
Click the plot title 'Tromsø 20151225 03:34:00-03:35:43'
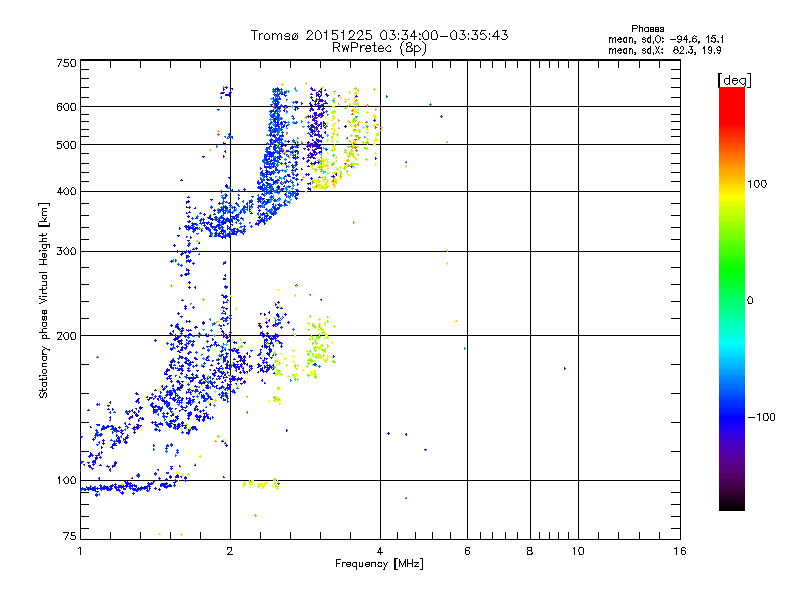[x=379, y=35]
